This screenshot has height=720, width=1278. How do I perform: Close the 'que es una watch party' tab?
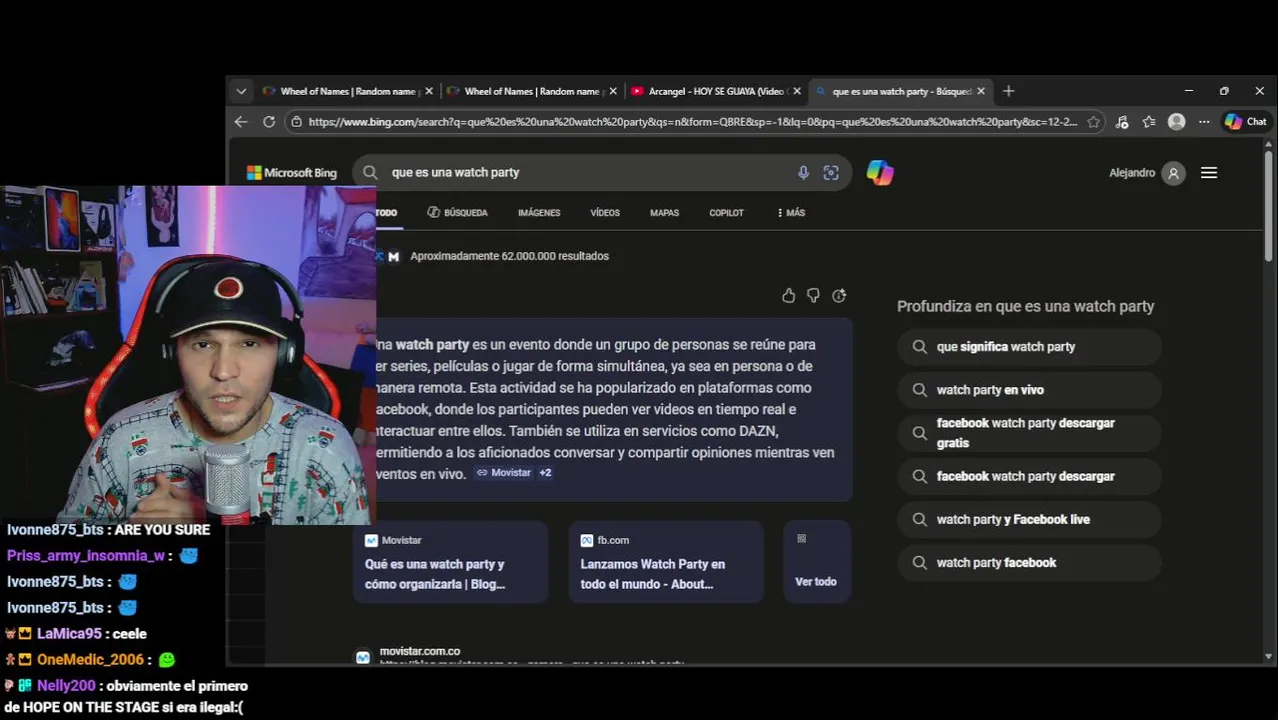(981, 91)
